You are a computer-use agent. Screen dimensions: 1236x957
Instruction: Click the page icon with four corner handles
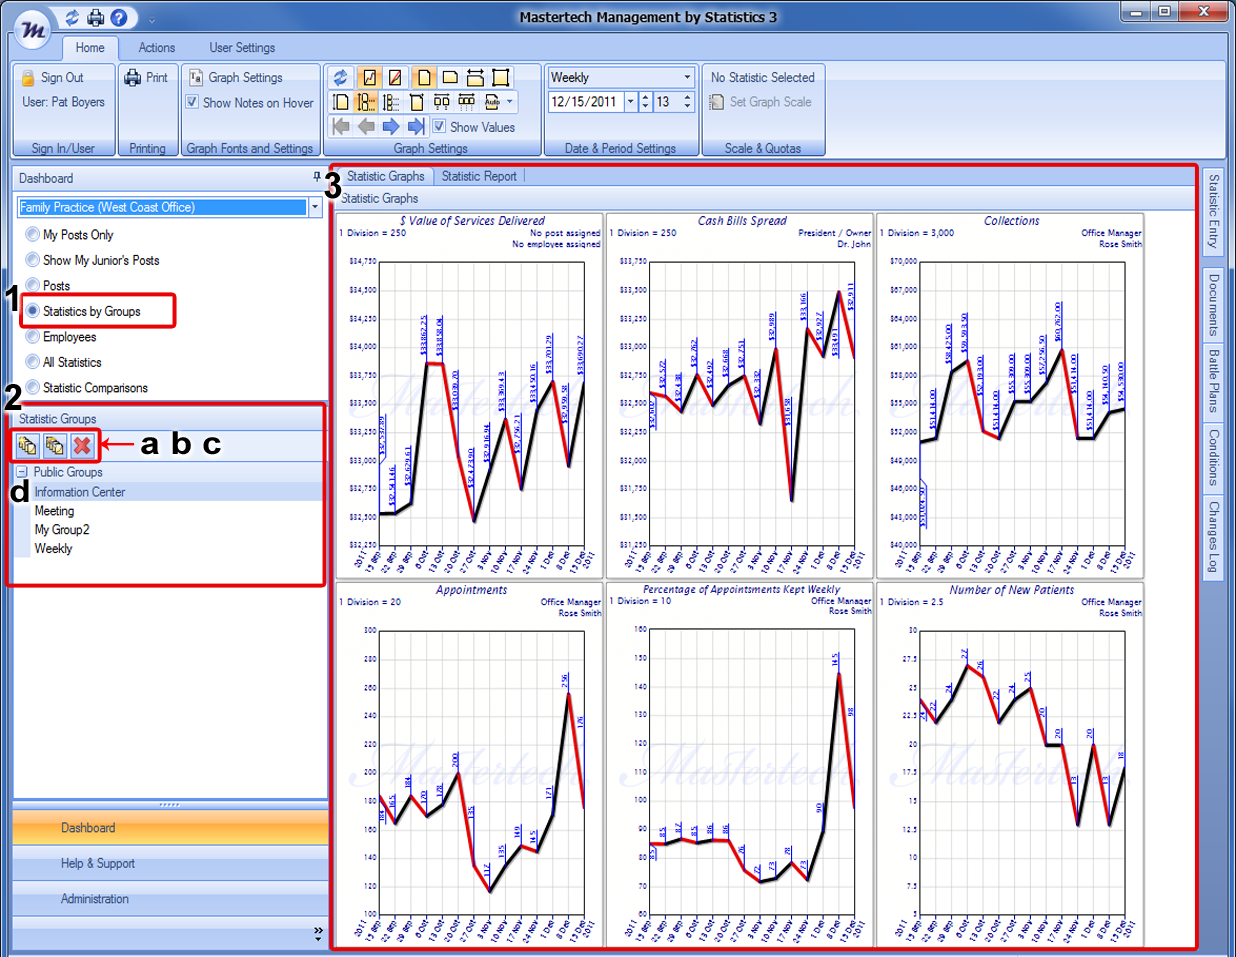click(501, 77)
